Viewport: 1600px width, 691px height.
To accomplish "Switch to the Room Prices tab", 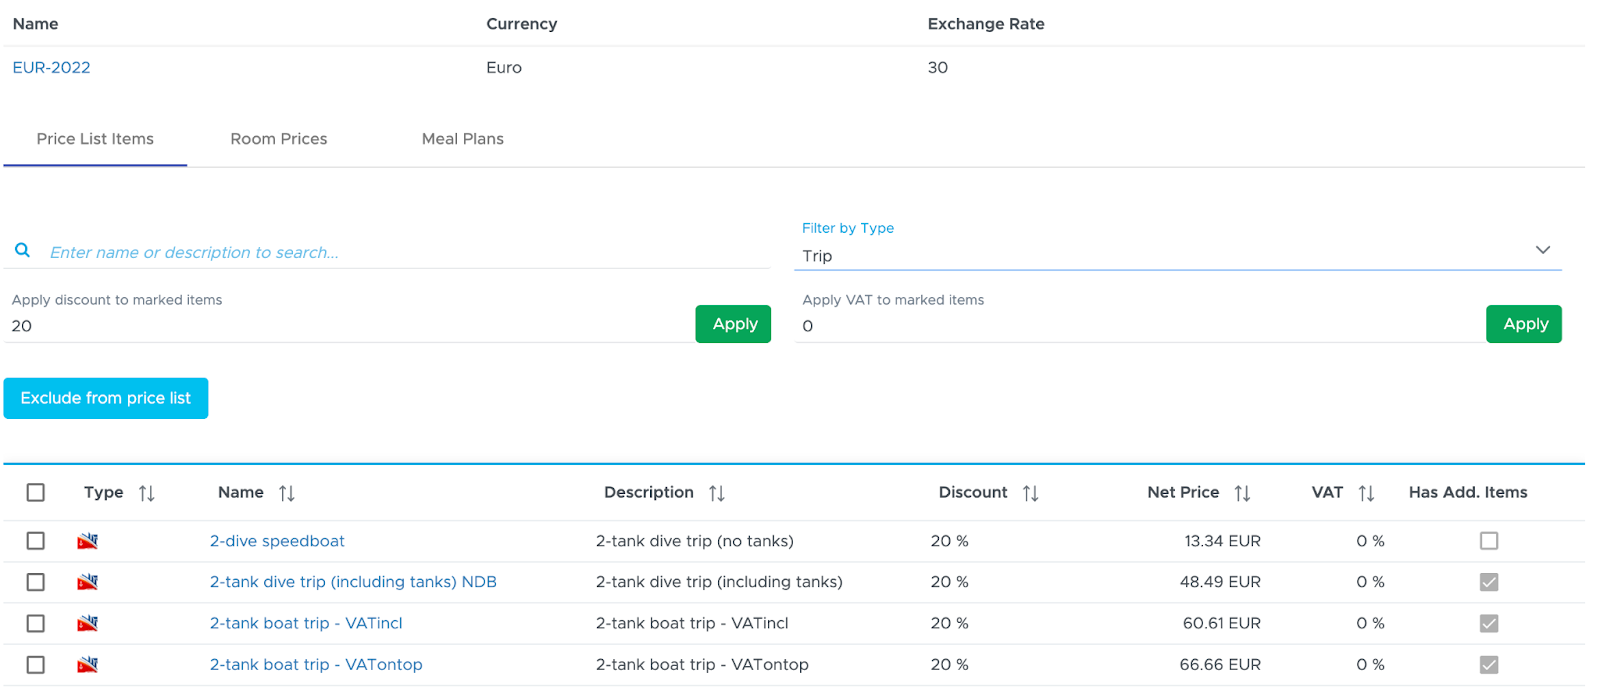I will 279,139.
